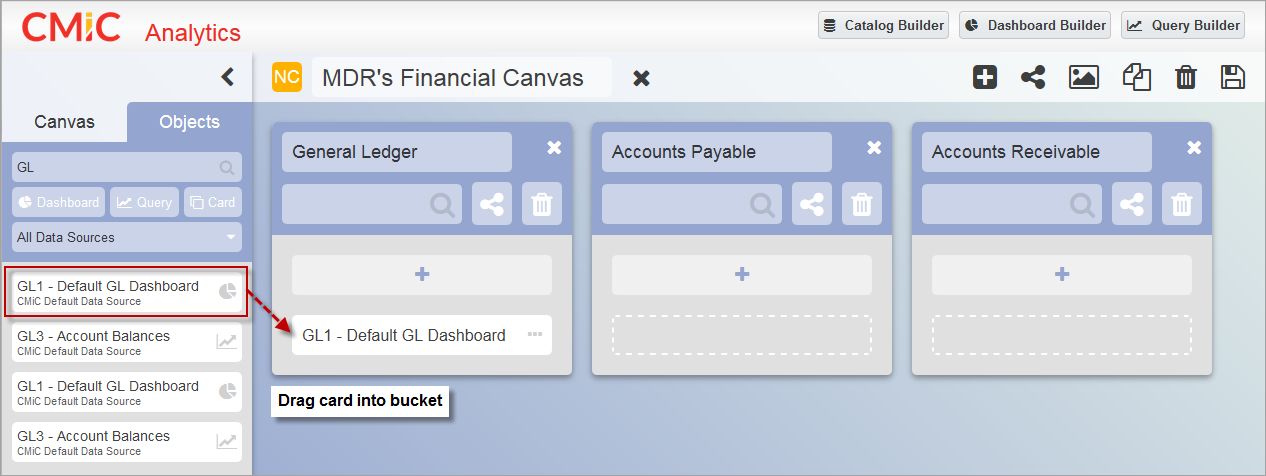Collapse the left sidebar panel
Screen dimensions: 1266x476
click(228, 77)
